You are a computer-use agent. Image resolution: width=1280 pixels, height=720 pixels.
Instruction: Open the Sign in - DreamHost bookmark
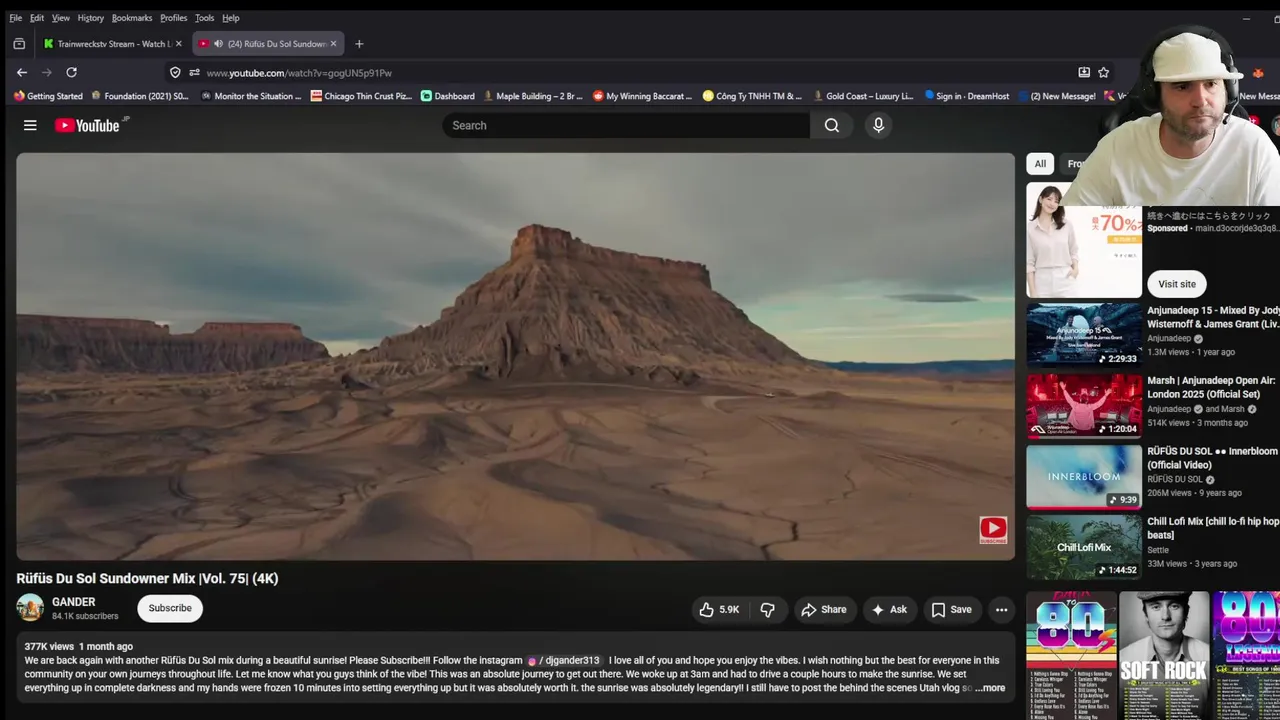pyautogui.click(x=967, y=96)
